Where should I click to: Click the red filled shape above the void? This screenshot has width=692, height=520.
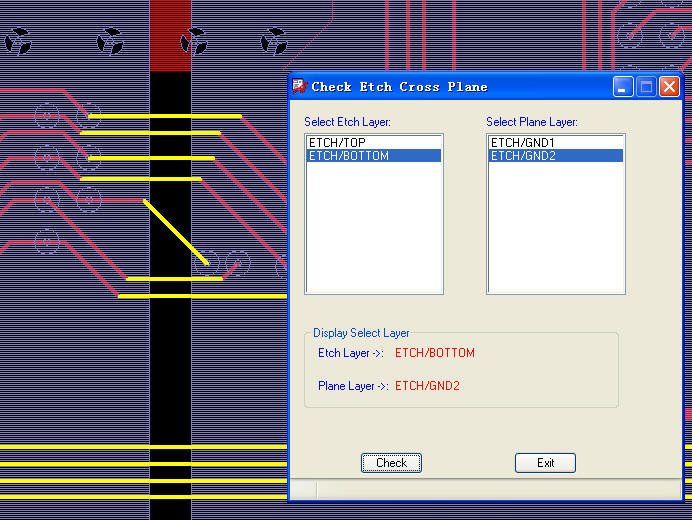point(170,35)
